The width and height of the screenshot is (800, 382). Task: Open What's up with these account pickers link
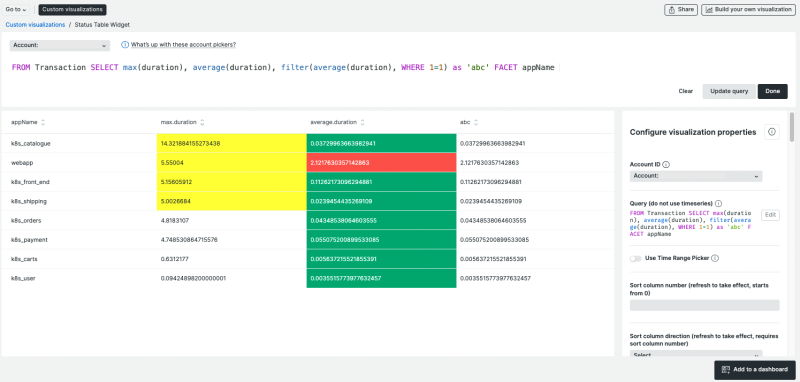183,45
